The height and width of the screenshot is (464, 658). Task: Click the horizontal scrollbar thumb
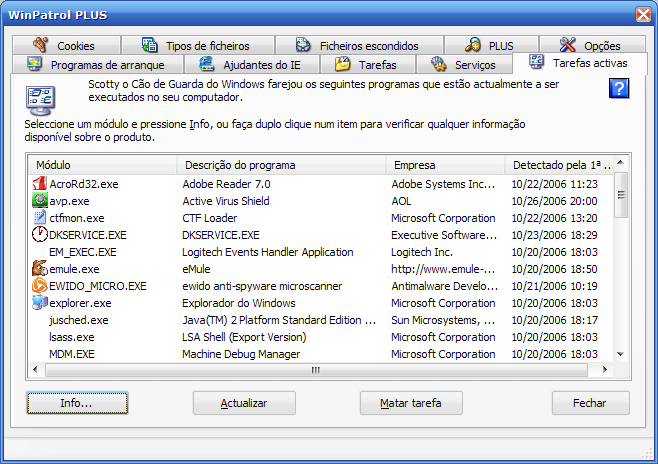(x=316, y=370)
